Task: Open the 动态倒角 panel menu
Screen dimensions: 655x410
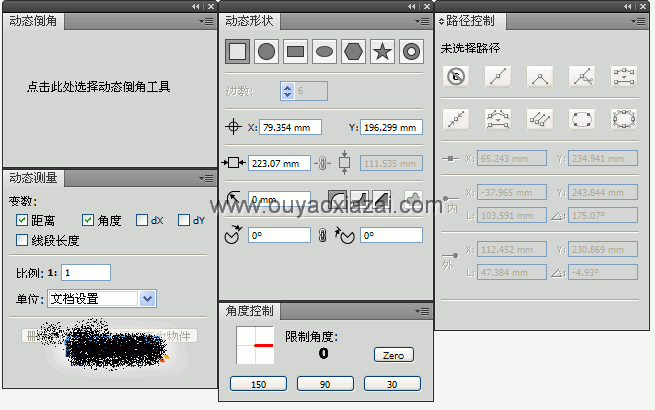Action: pos(207,21)
